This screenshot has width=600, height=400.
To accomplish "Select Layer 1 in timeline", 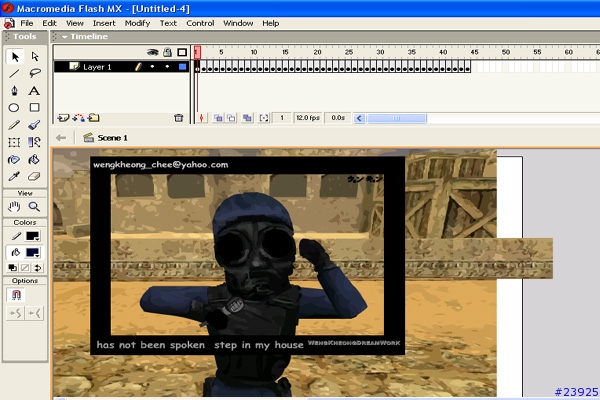I will click(x=121, y=67).
